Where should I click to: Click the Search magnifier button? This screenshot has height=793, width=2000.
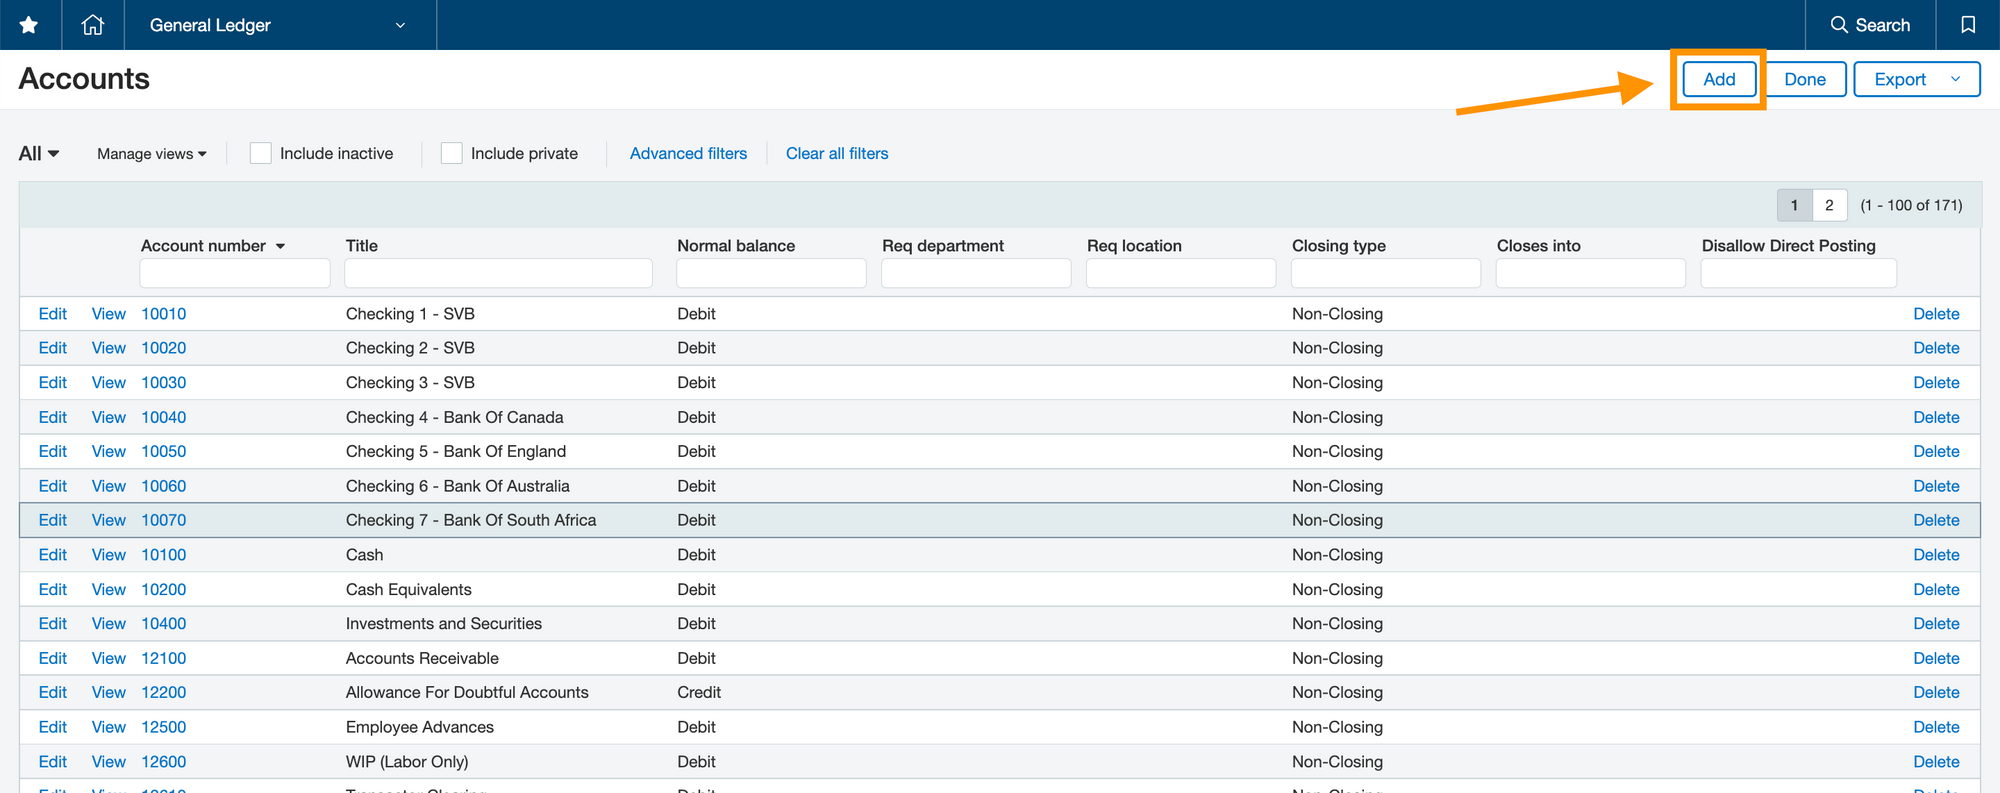click(1869, 25)
